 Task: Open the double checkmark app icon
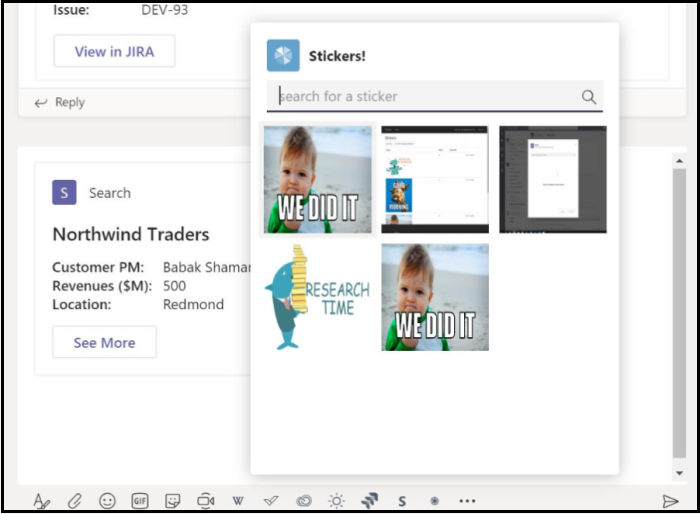tap(271, 501)
